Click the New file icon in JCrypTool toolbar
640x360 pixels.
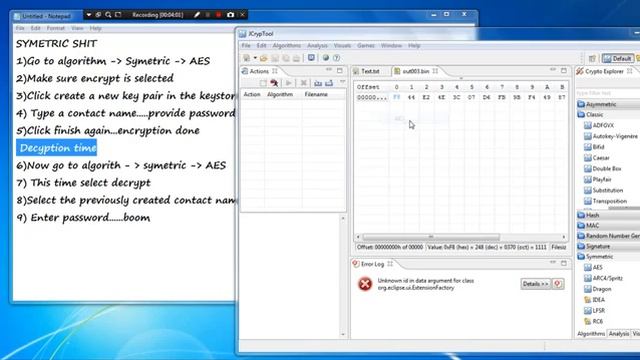pyautogui.click(x=247, y=58)
